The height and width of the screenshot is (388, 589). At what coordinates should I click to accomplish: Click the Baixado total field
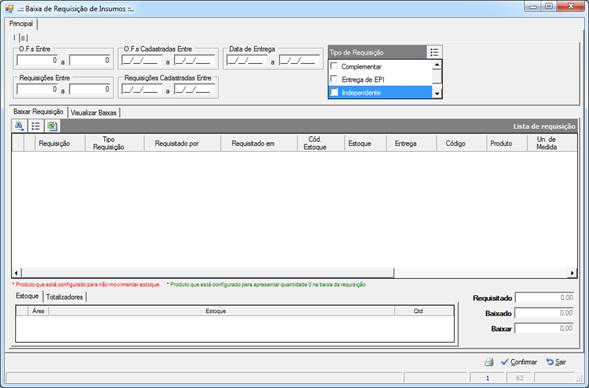click(545, 313)
